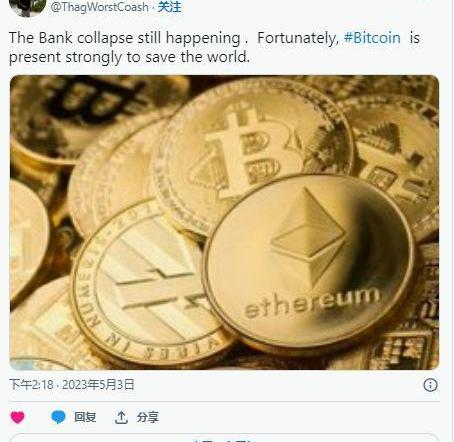The image size is (454, 442).
Task: Like the tweet with the pink heart icon
Action: point(17,417)
